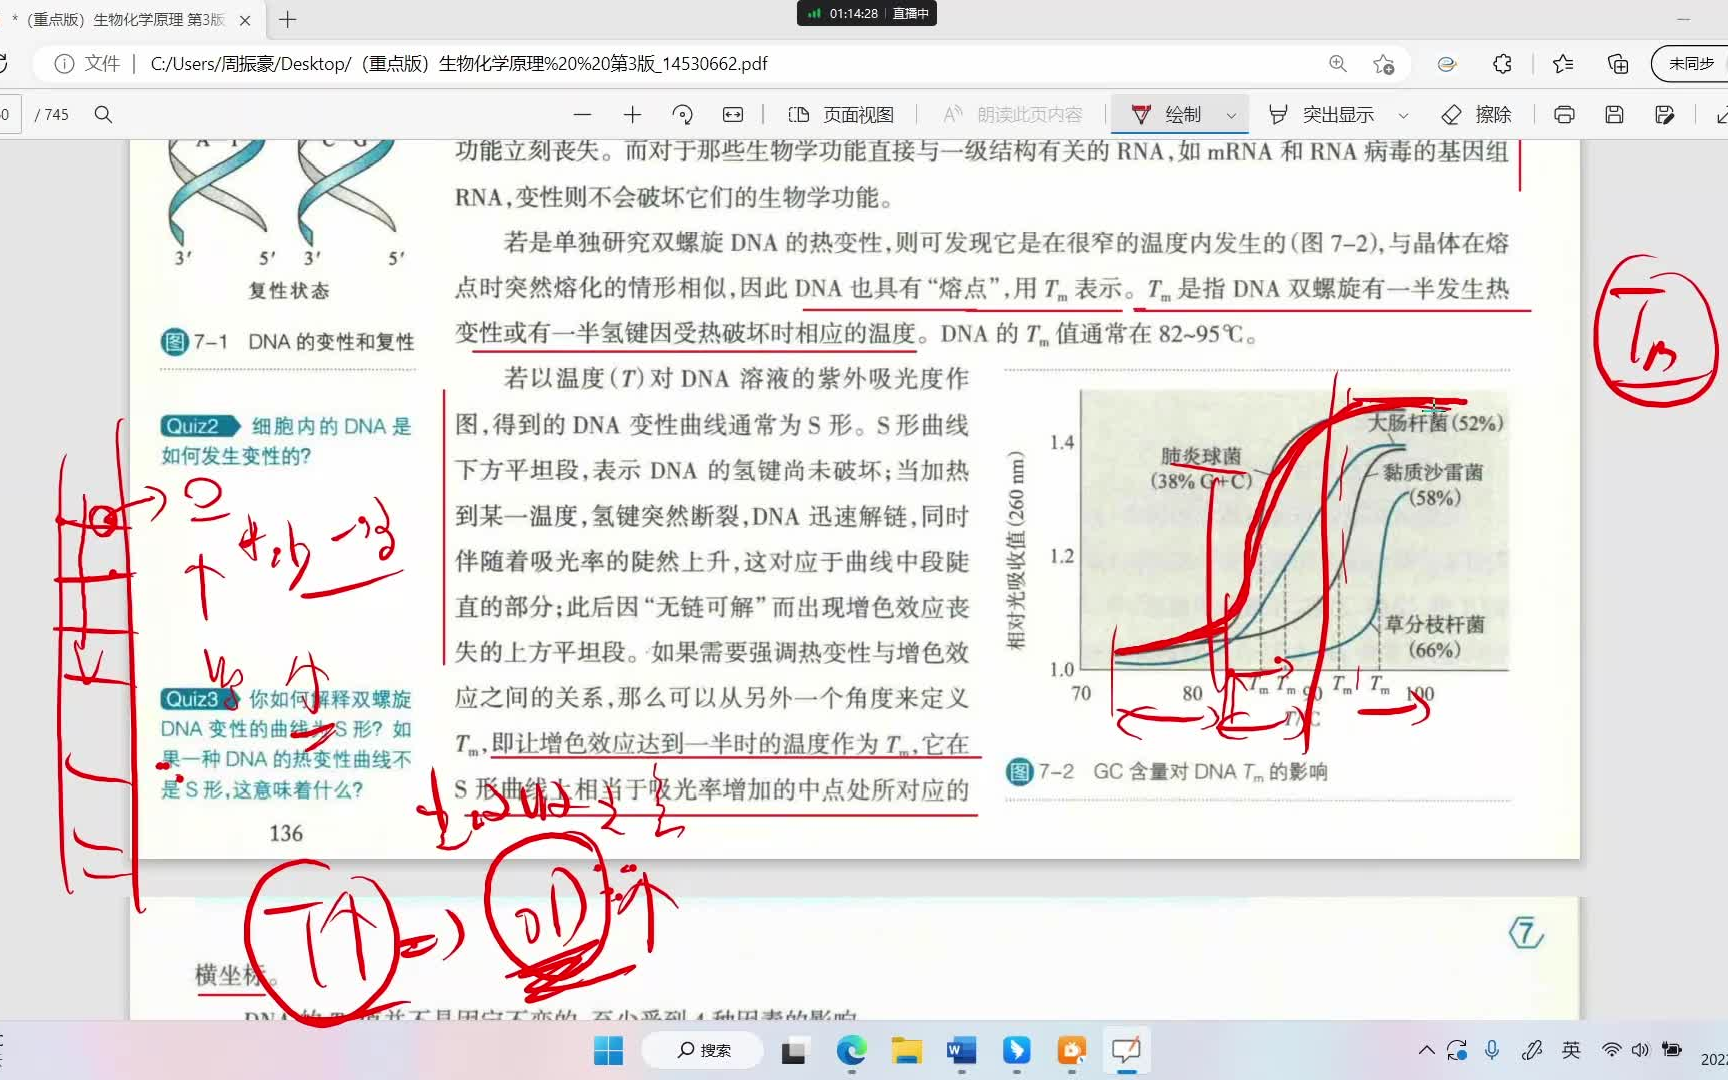
Task: Click the taskbar 搜索 search box
Action: (704, 1050)
